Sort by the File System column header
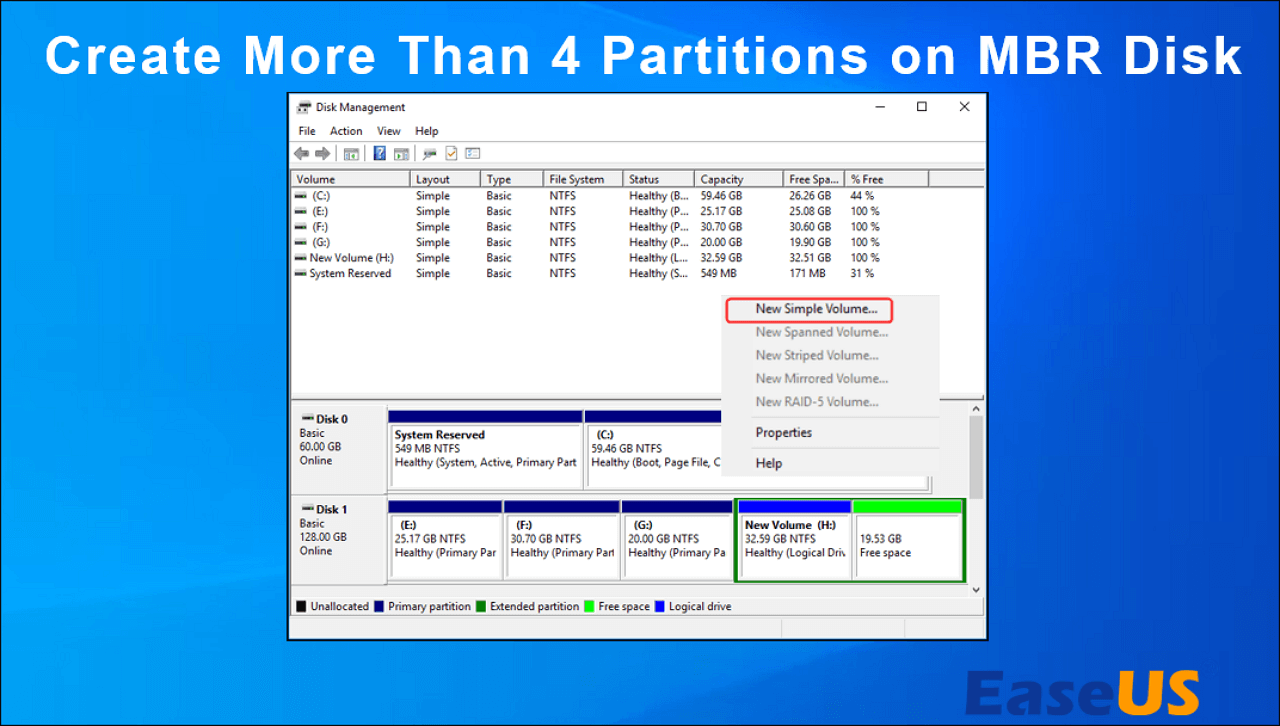The width and height of the screenshot is (1280, 726). (x=583, y=179)
